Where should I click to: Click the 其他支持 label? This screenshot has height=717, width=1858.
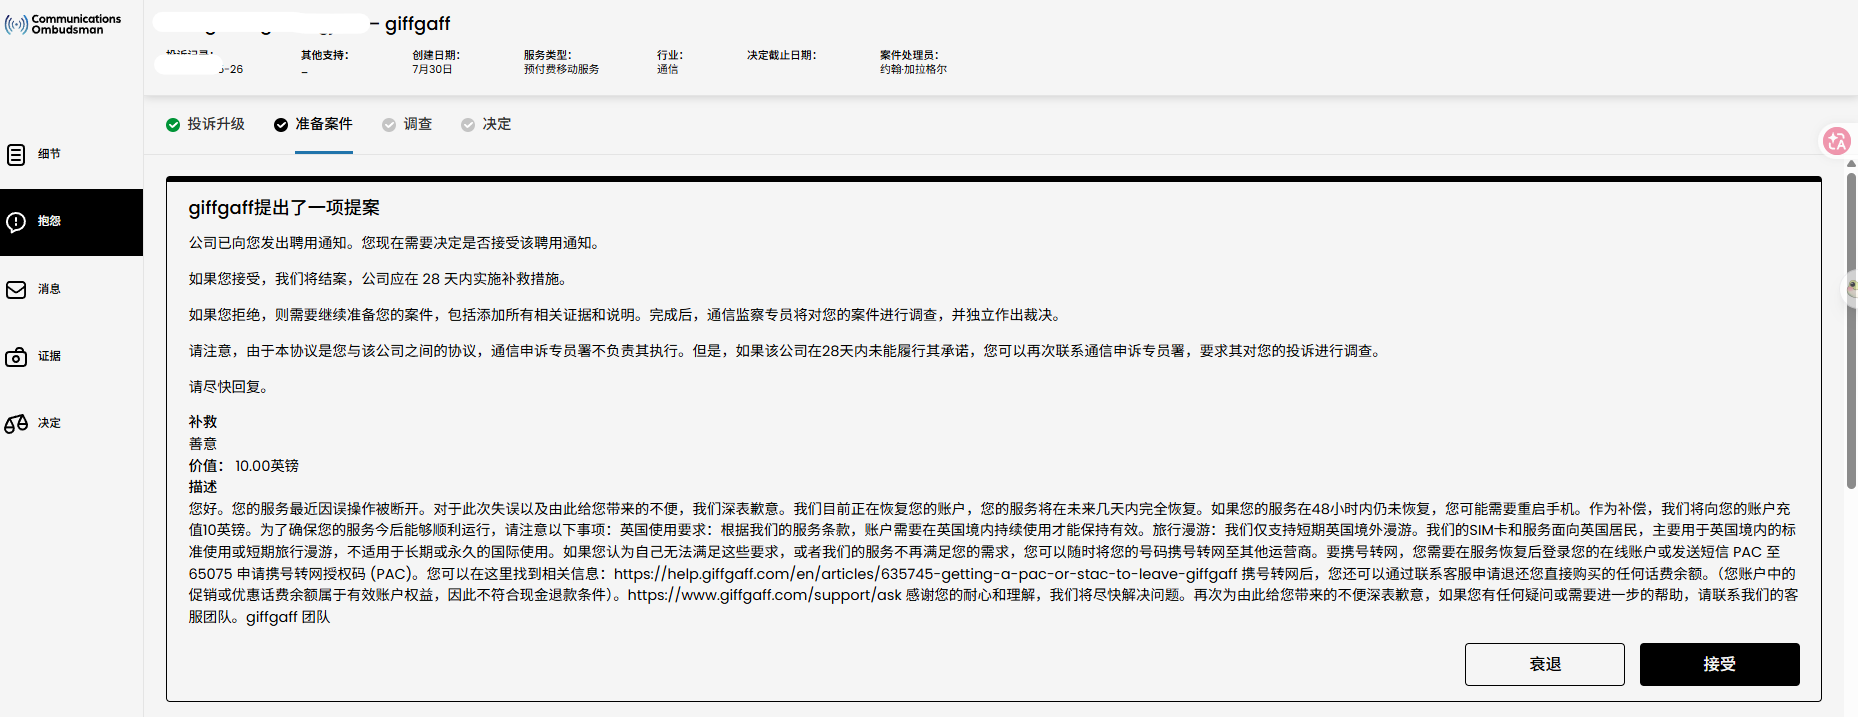(325, 55)
